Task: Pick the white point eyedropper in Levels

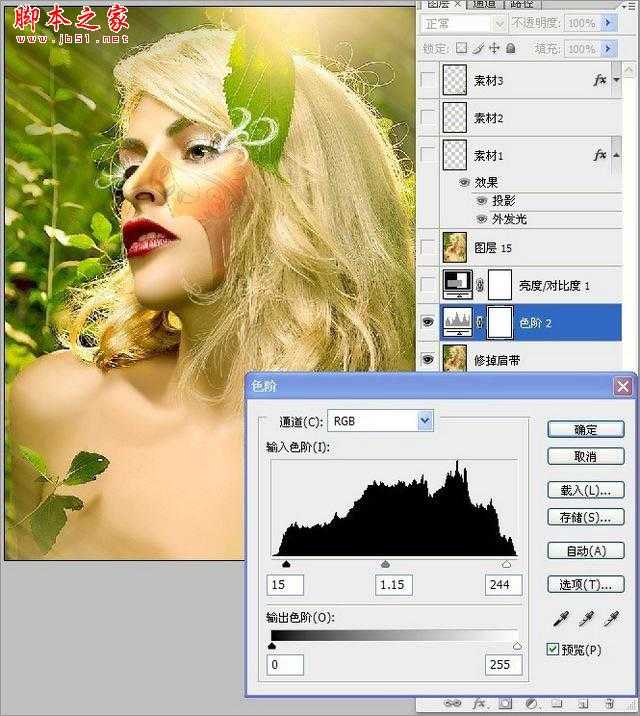Action: 611,619
